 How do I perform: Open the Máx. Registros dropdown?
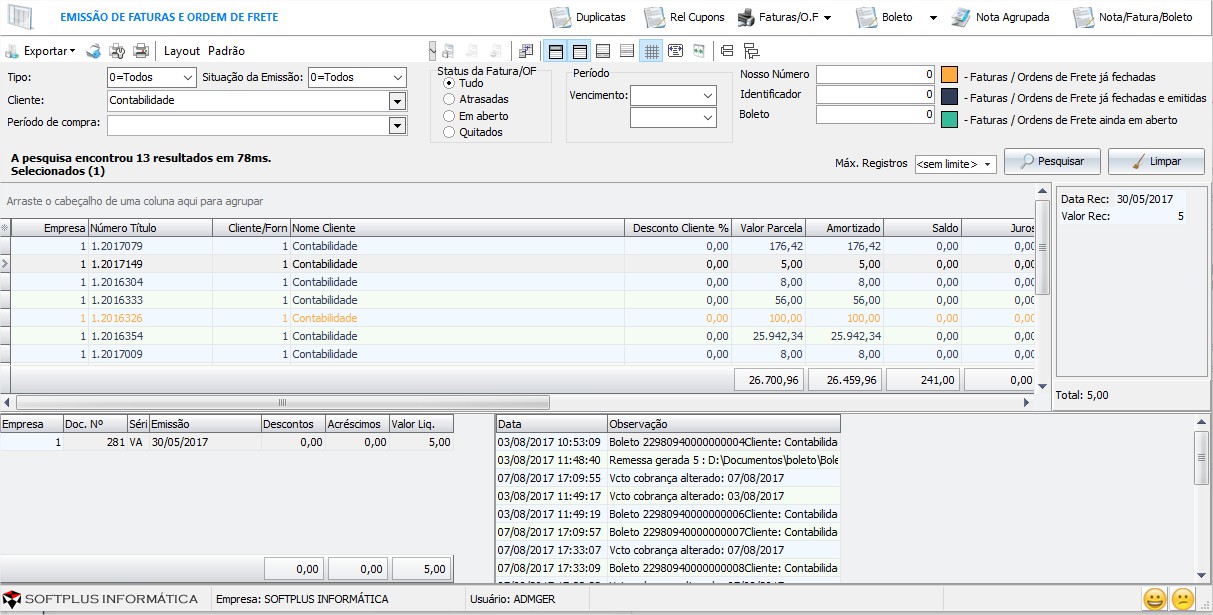pos(988,164)
